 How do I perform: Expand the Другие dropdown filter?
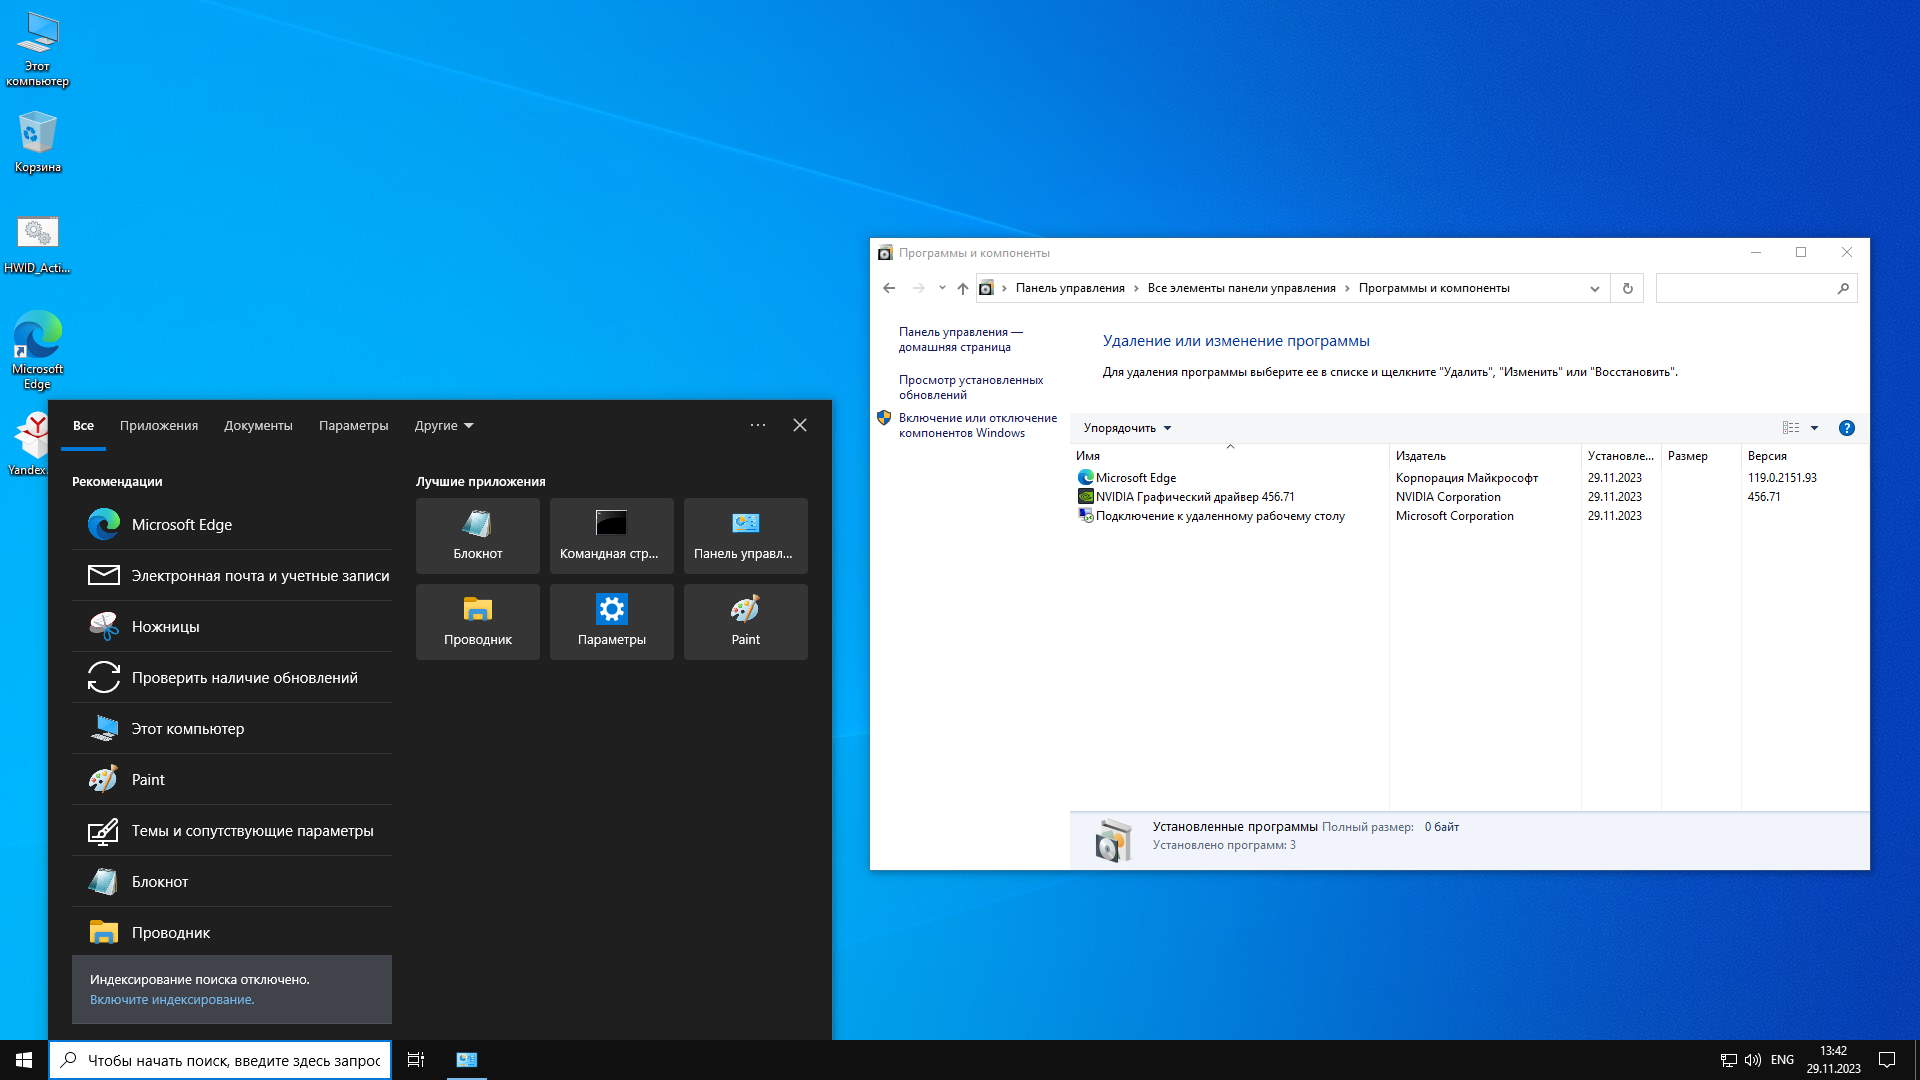click(x=444, y=426)
